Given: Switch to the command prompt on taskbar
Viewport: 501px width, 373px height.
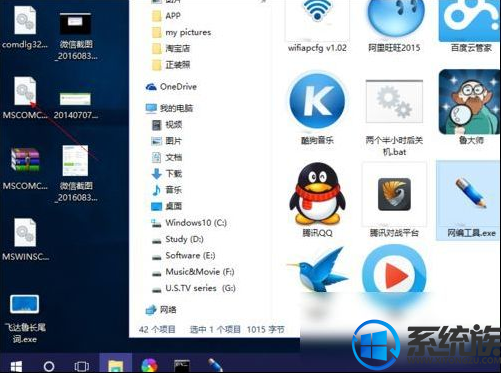Looking at the screenshot, I should tap(182, 366).
